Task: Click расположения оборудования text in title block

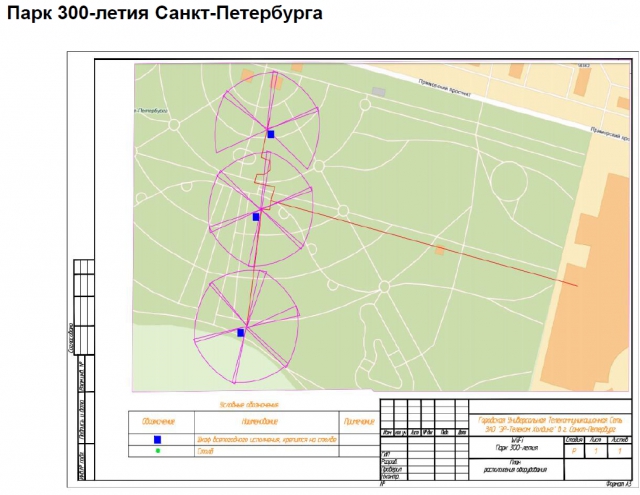Action: (515, 470)
